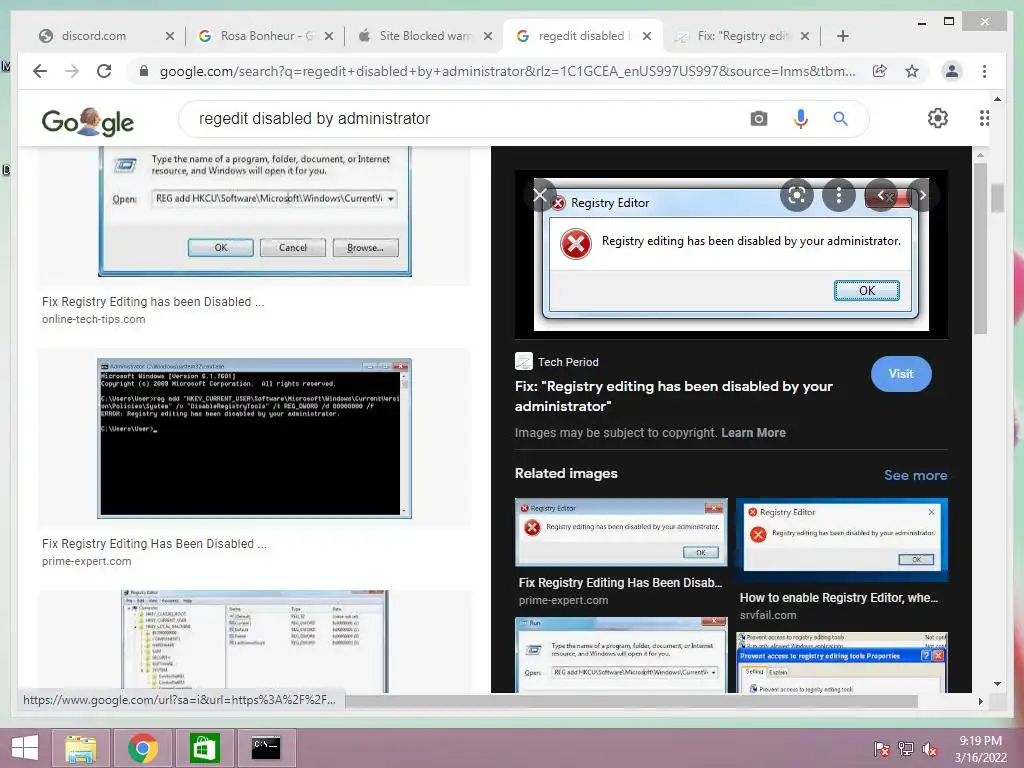
Task: Open the preview's three-dot options
Action: click(x=839, y=195)
